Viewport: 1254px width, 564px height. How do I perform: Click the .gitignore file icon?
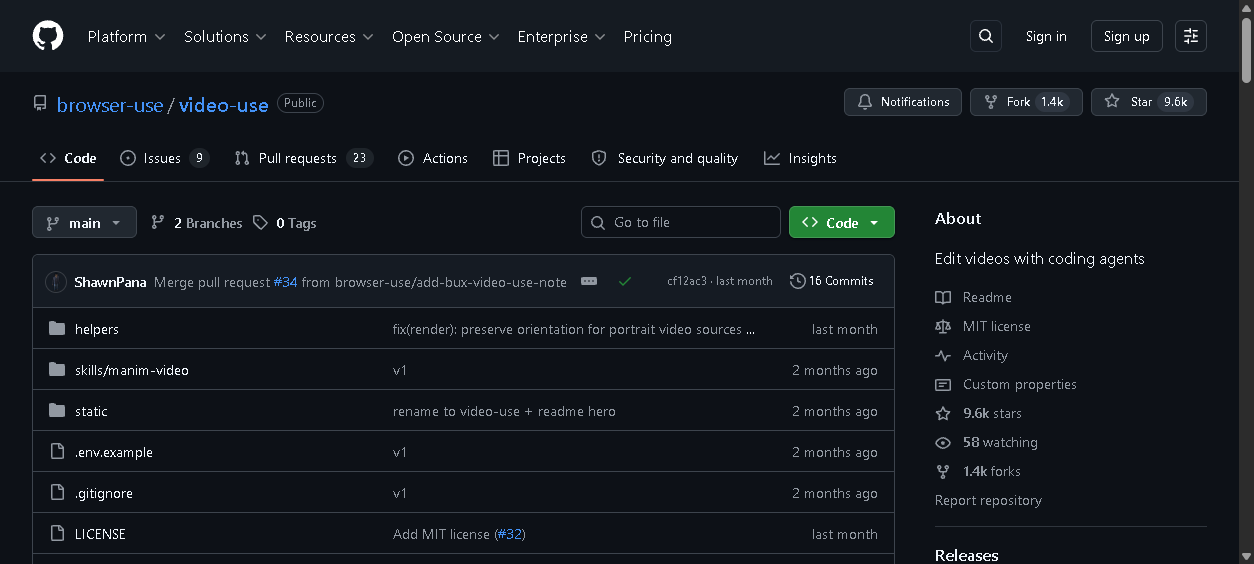(x=57, y=493)
